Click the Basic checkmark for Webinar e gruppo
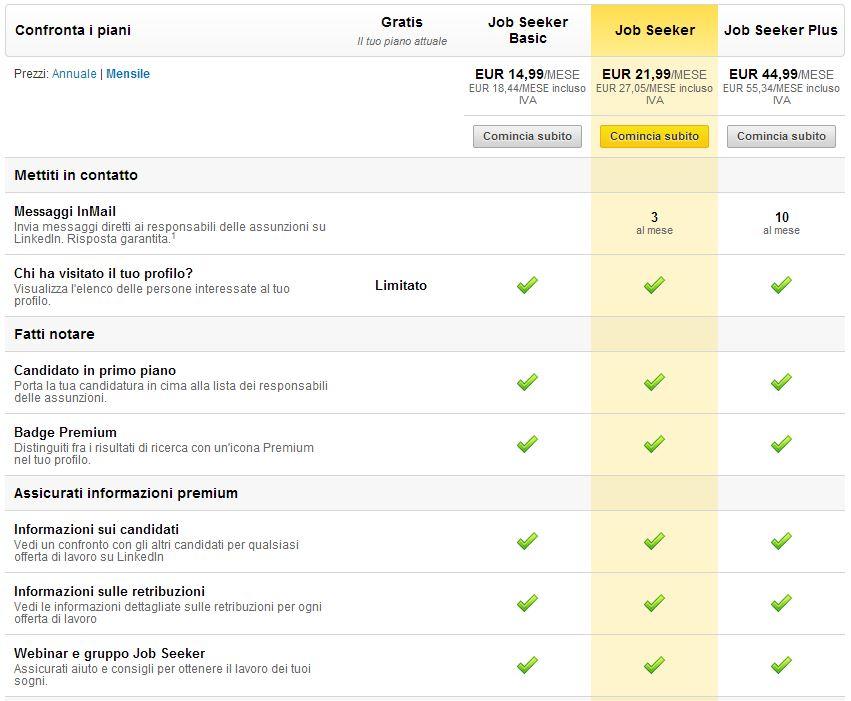Screen dimensions: 851x701 click(527, 665)
